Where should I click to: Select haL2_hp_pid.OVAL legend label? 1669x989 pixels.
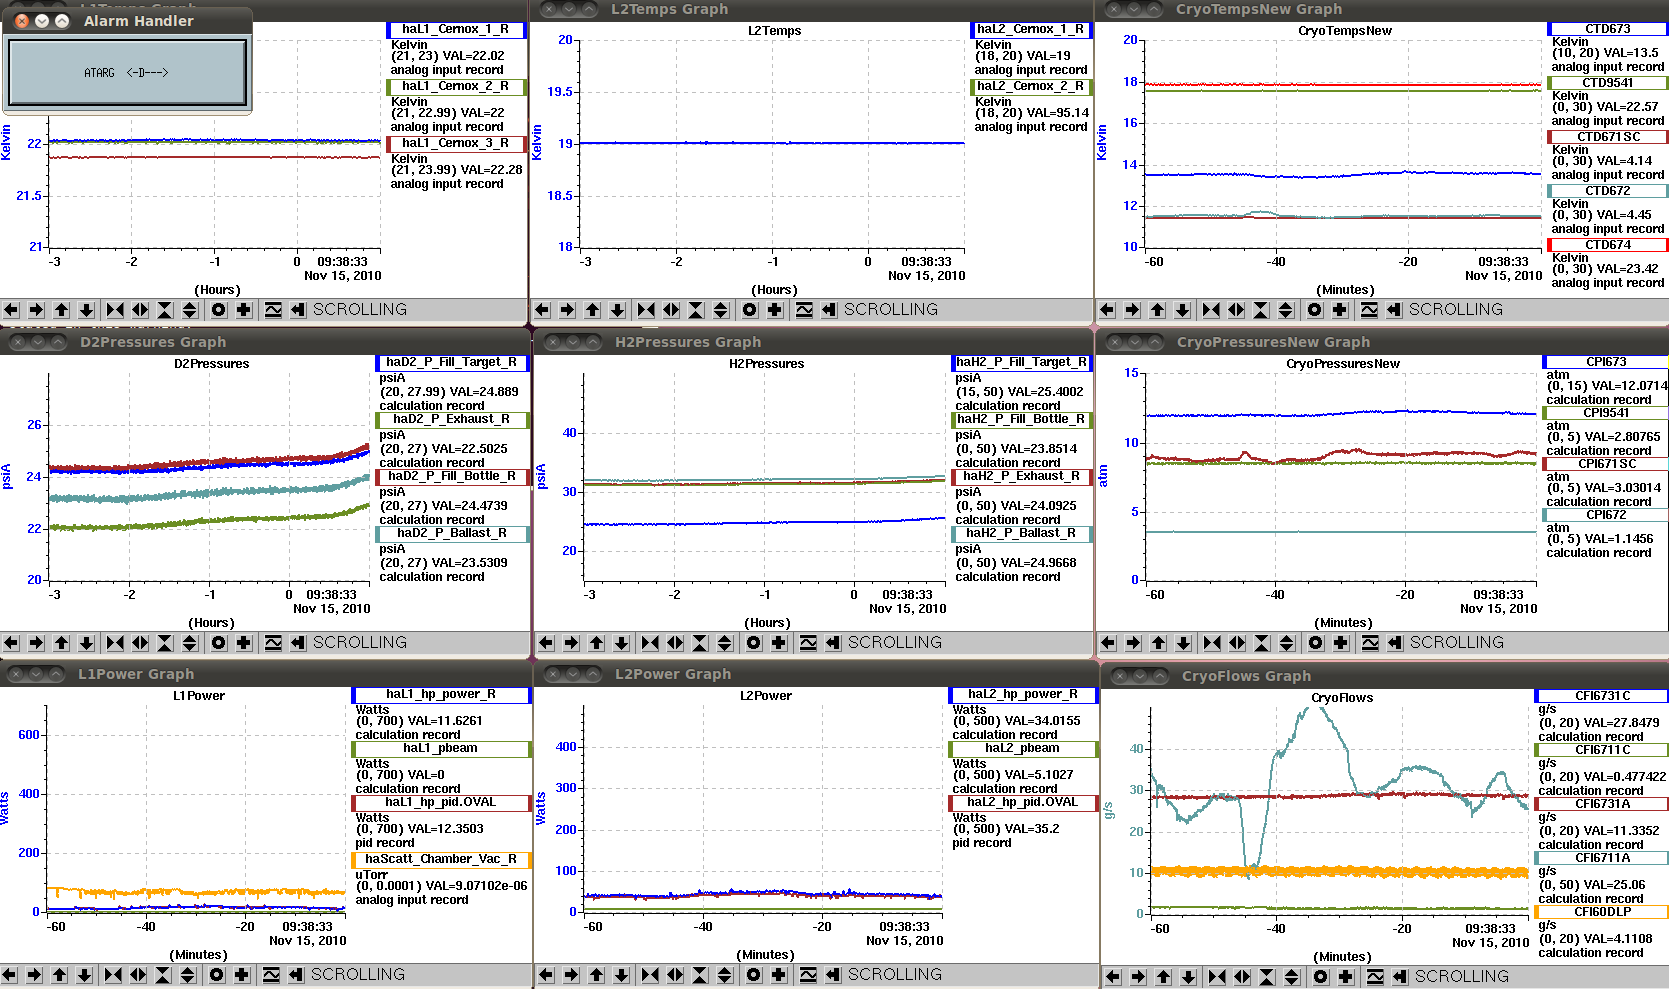[1023, 803]
